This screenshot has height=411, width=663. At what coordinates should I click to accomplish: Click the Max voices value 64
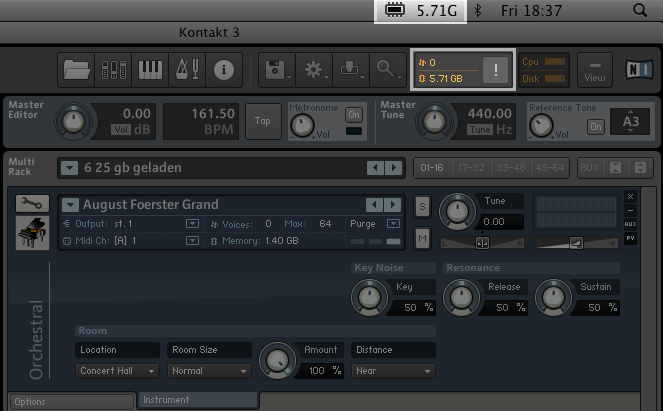(x=325, y=223)
